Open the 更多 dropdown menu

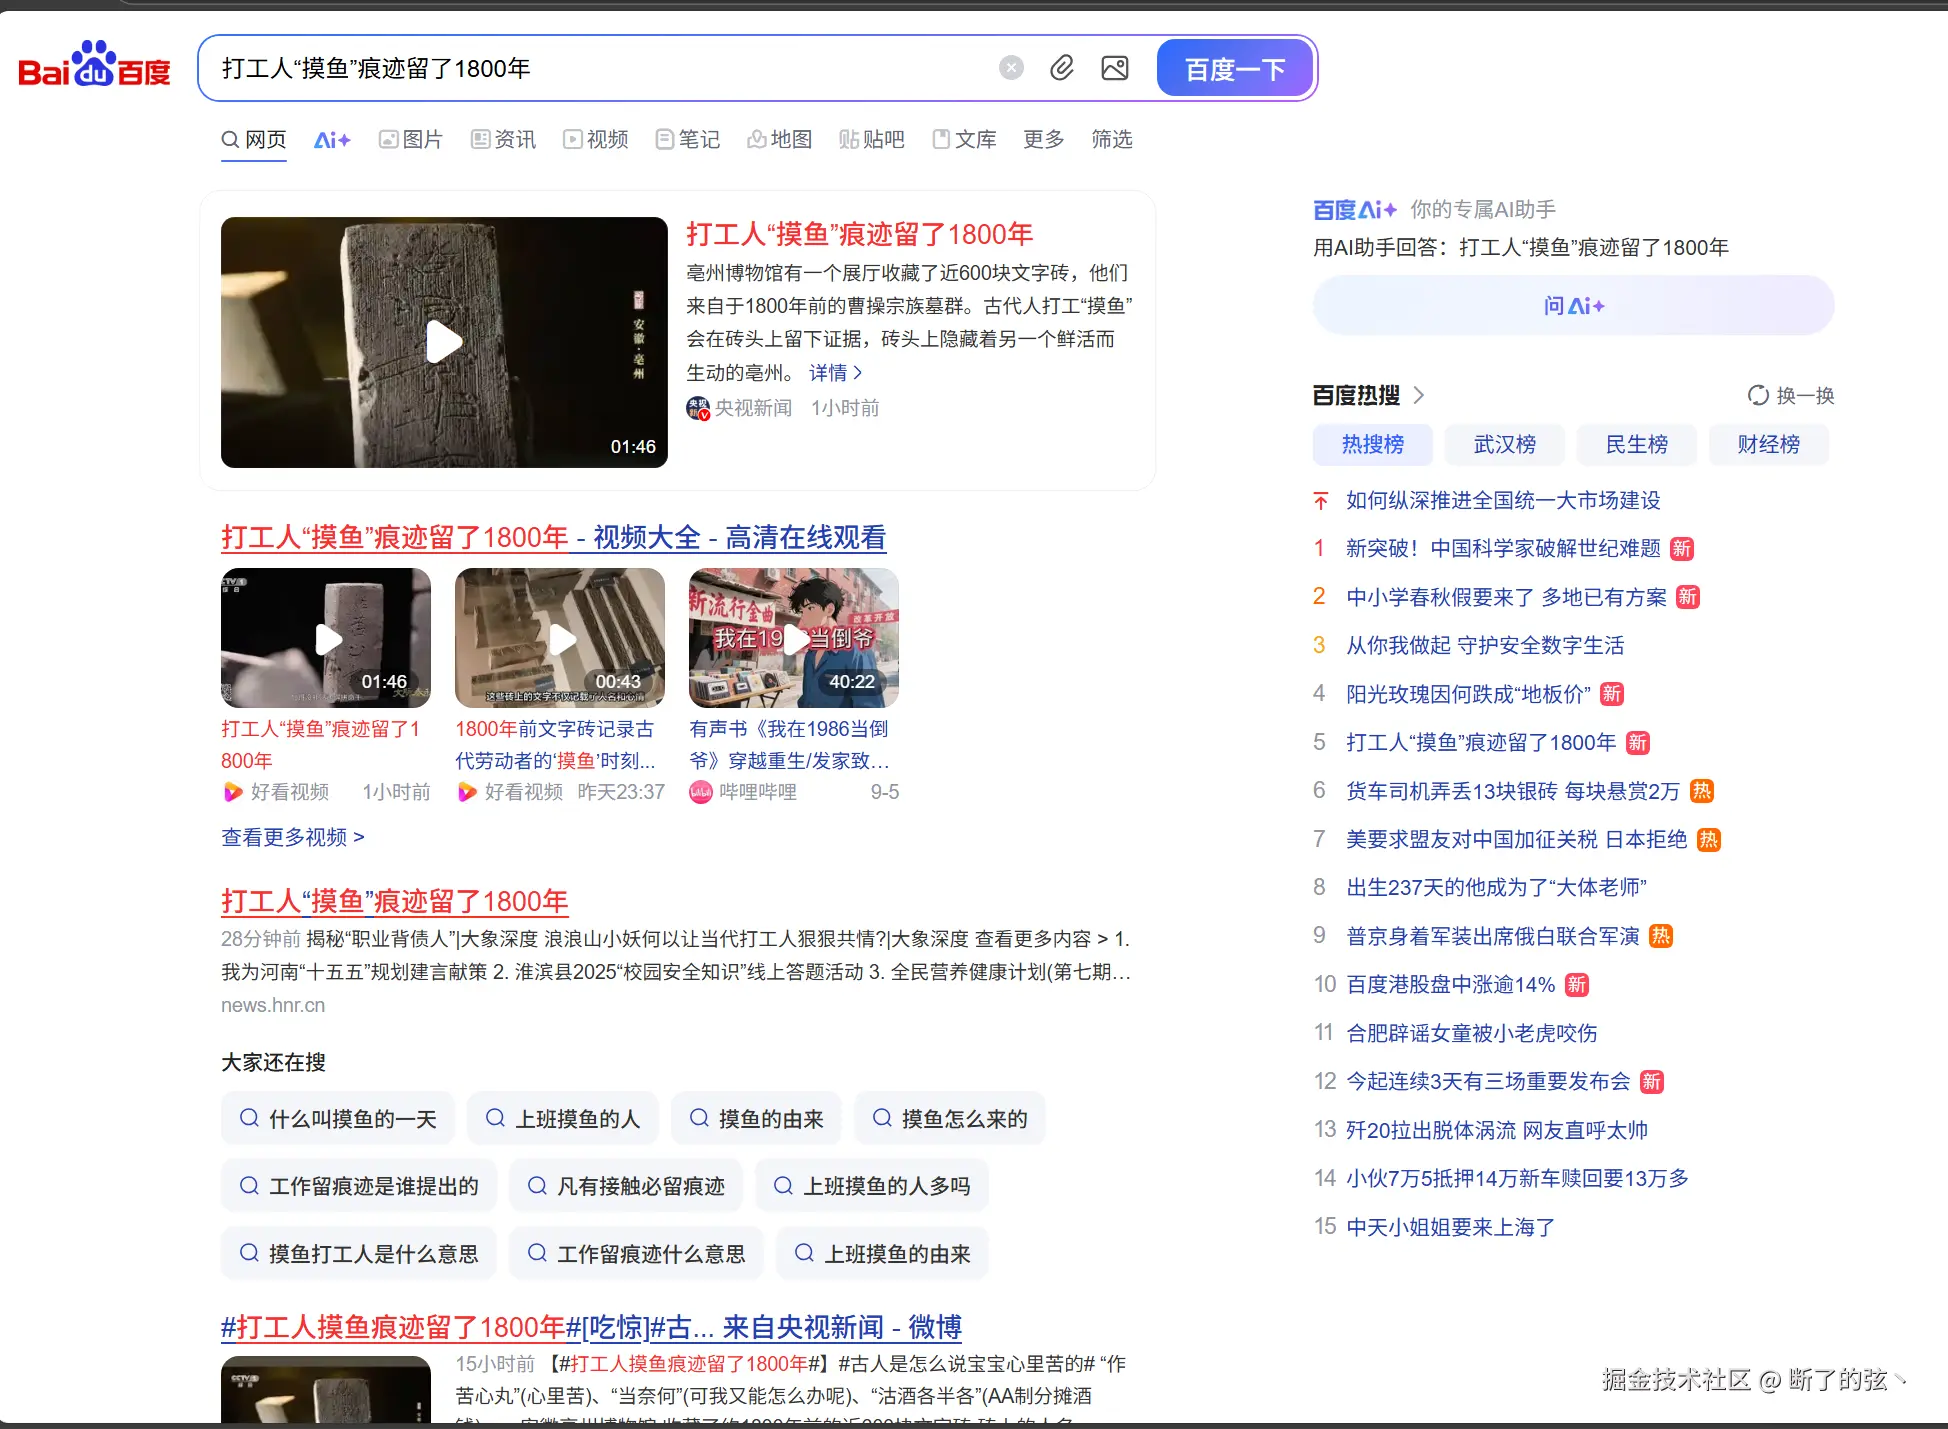point(1043,140)
